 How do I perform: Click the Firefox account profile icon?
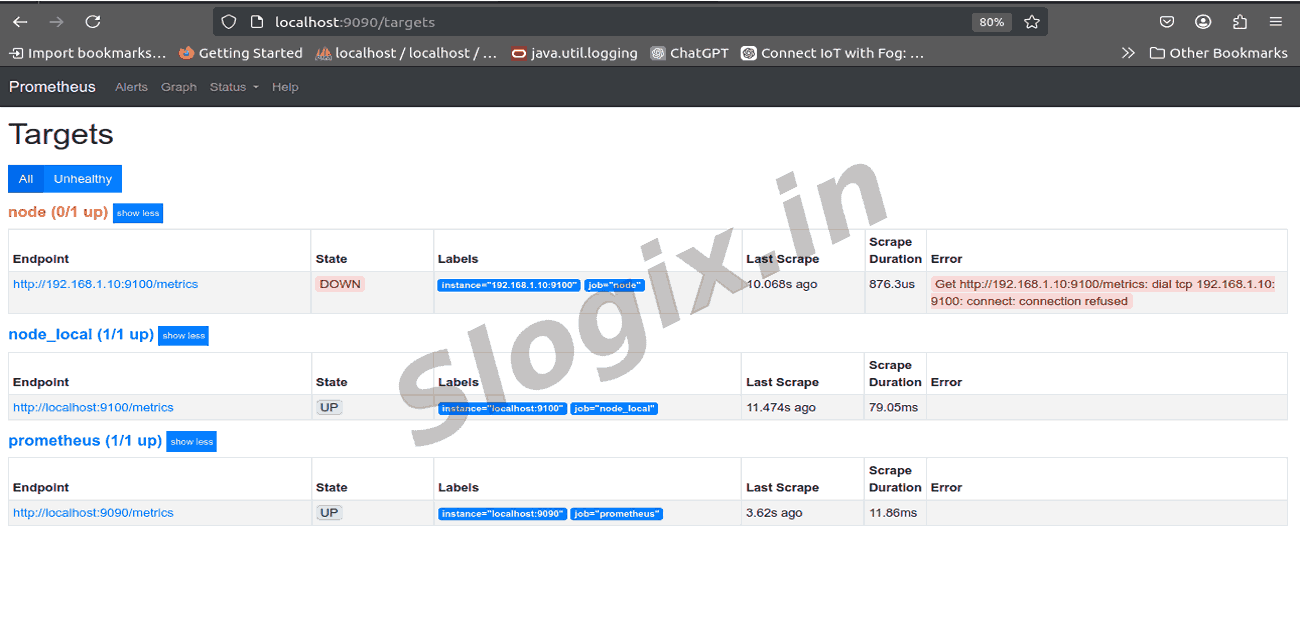click(x=1203, y=22)
